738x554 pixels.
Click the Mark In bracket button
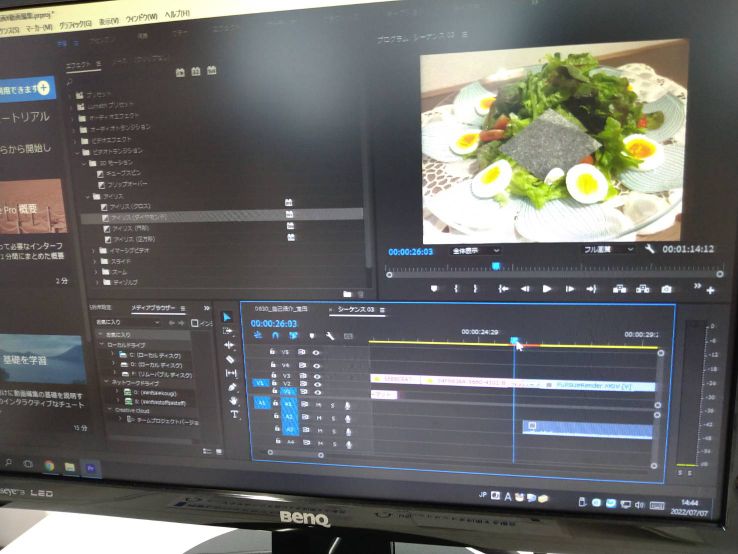(456, 288)
